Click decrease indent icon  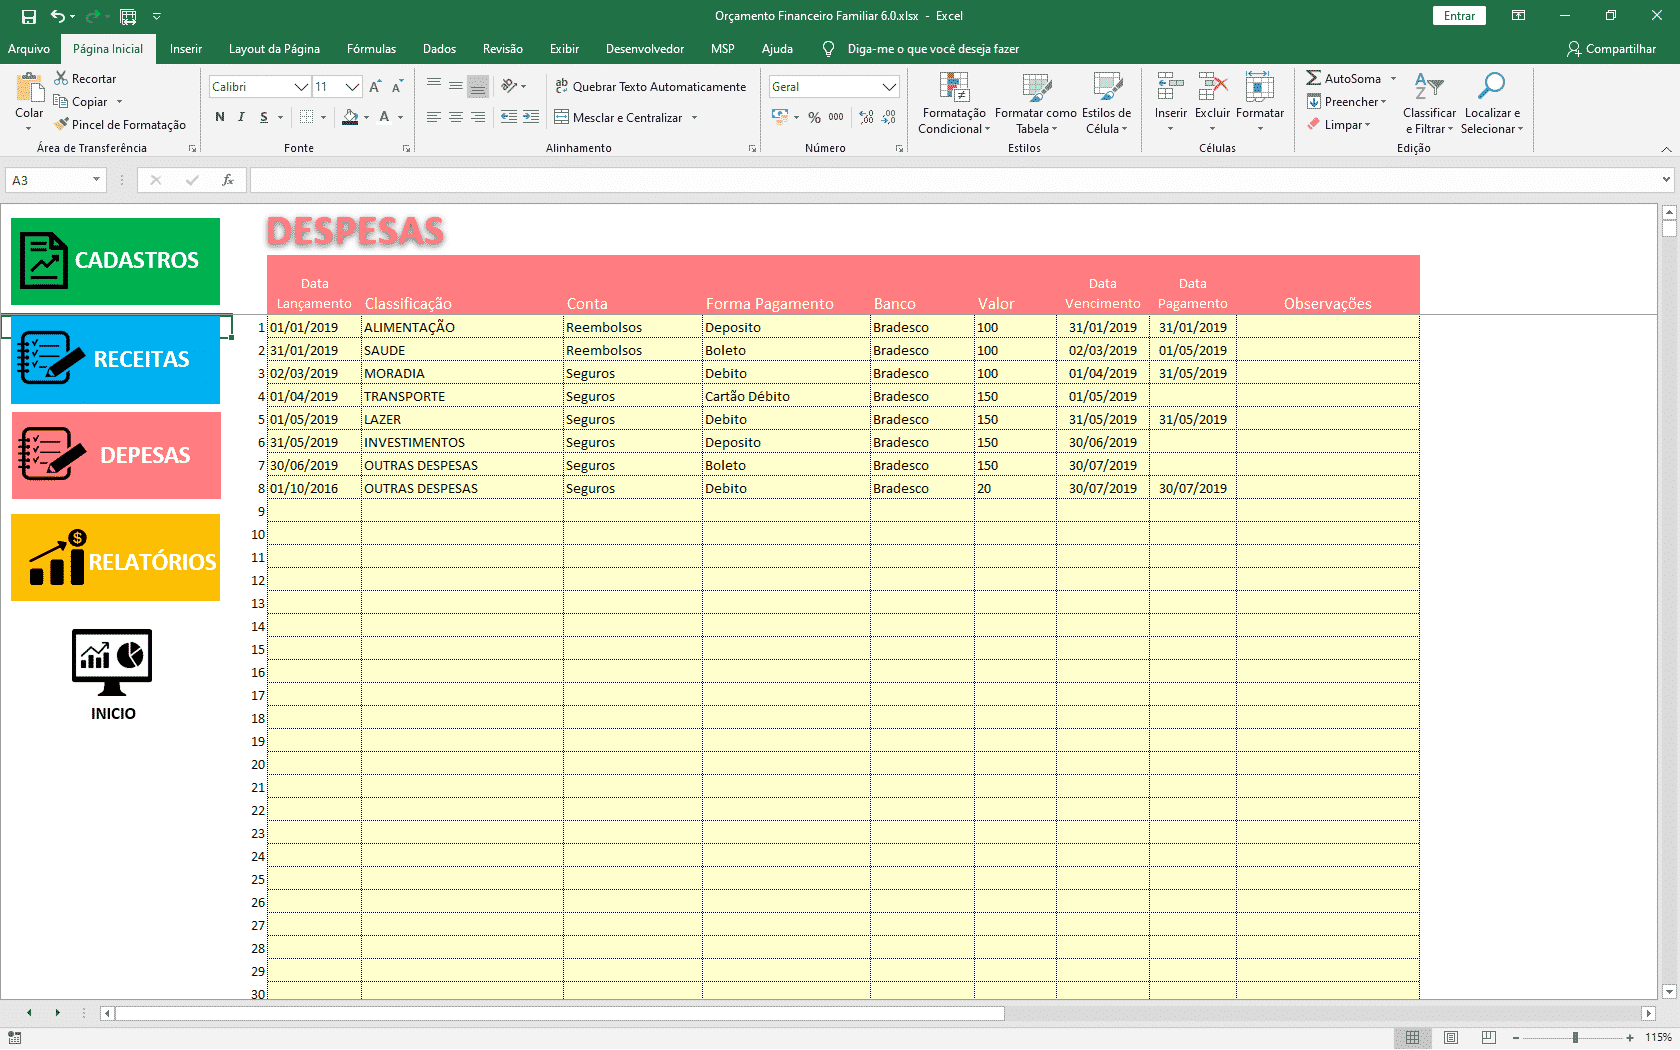(x=509, y=117)
